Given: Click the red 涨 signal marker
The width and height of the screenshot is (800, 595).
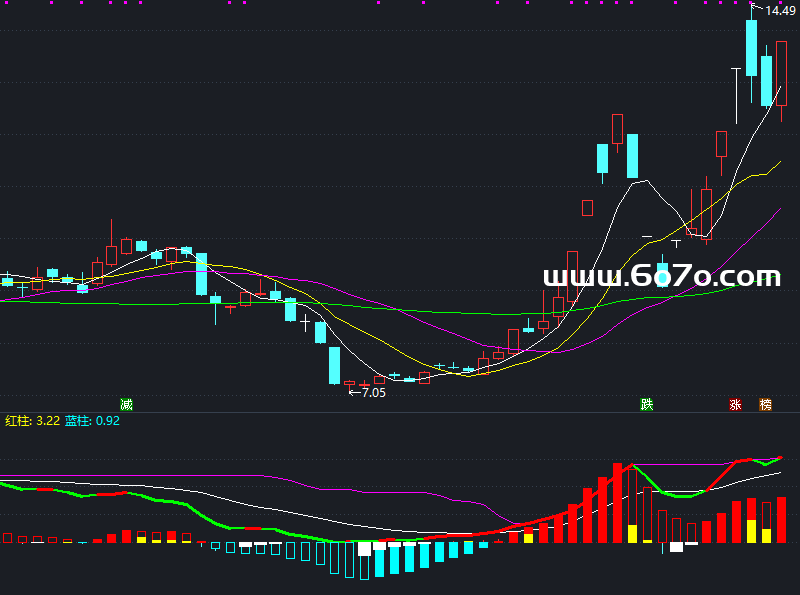Looking at the screenshot, I should click(735, 405).
